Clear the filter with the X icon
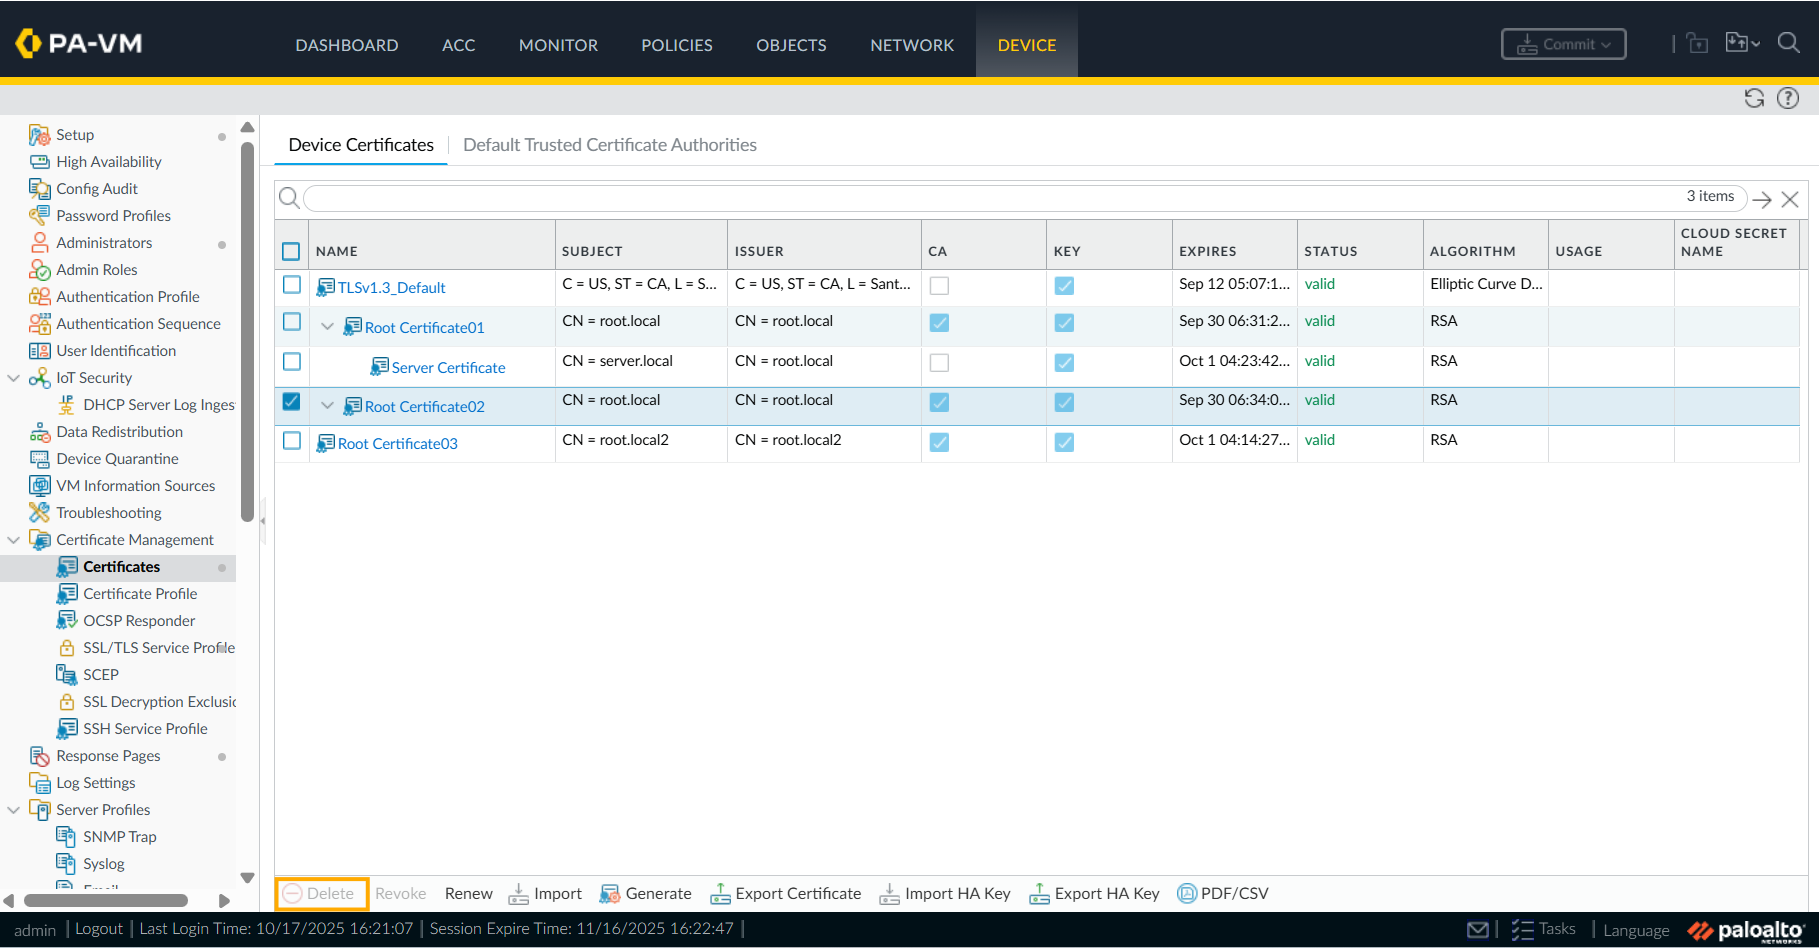1819x948 pixels. tap(1790, 199)
